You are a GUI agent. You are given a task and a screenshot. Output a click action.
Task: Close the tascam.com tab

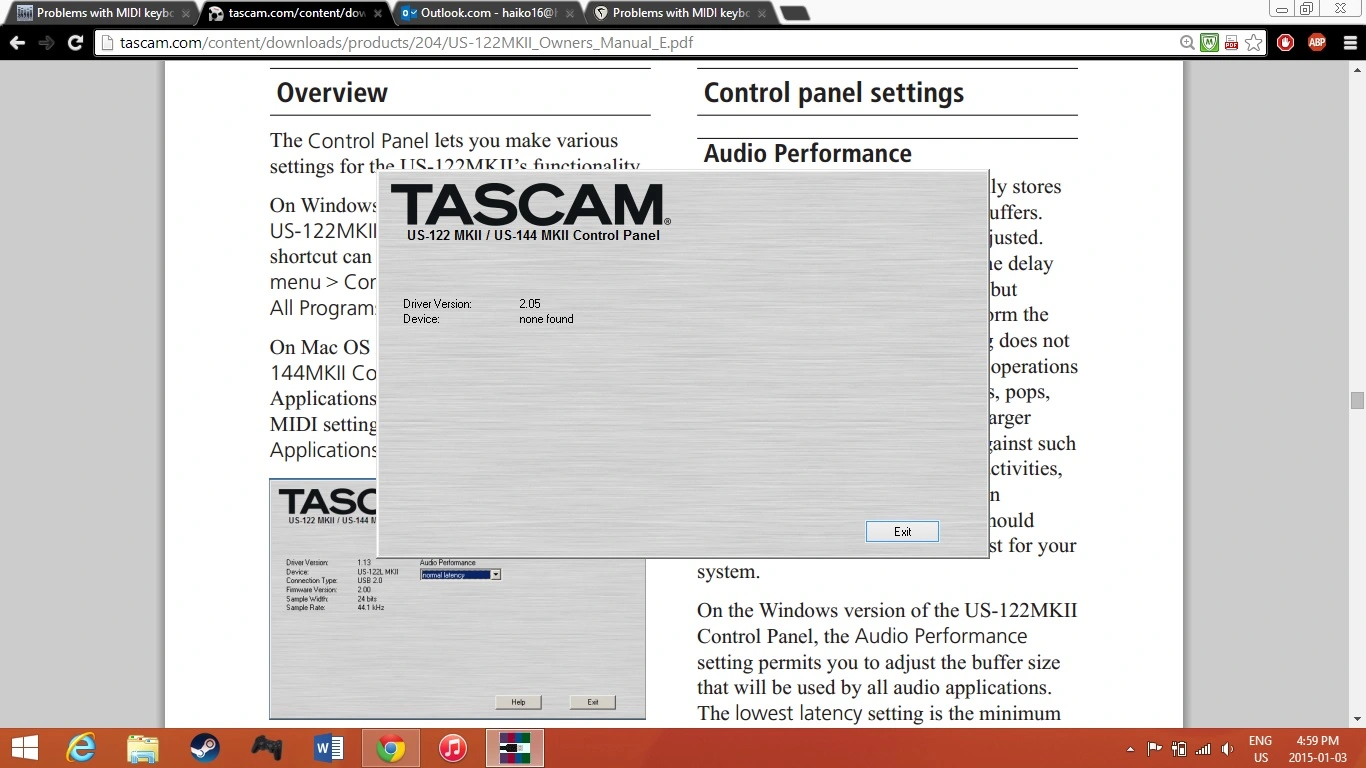377,14
